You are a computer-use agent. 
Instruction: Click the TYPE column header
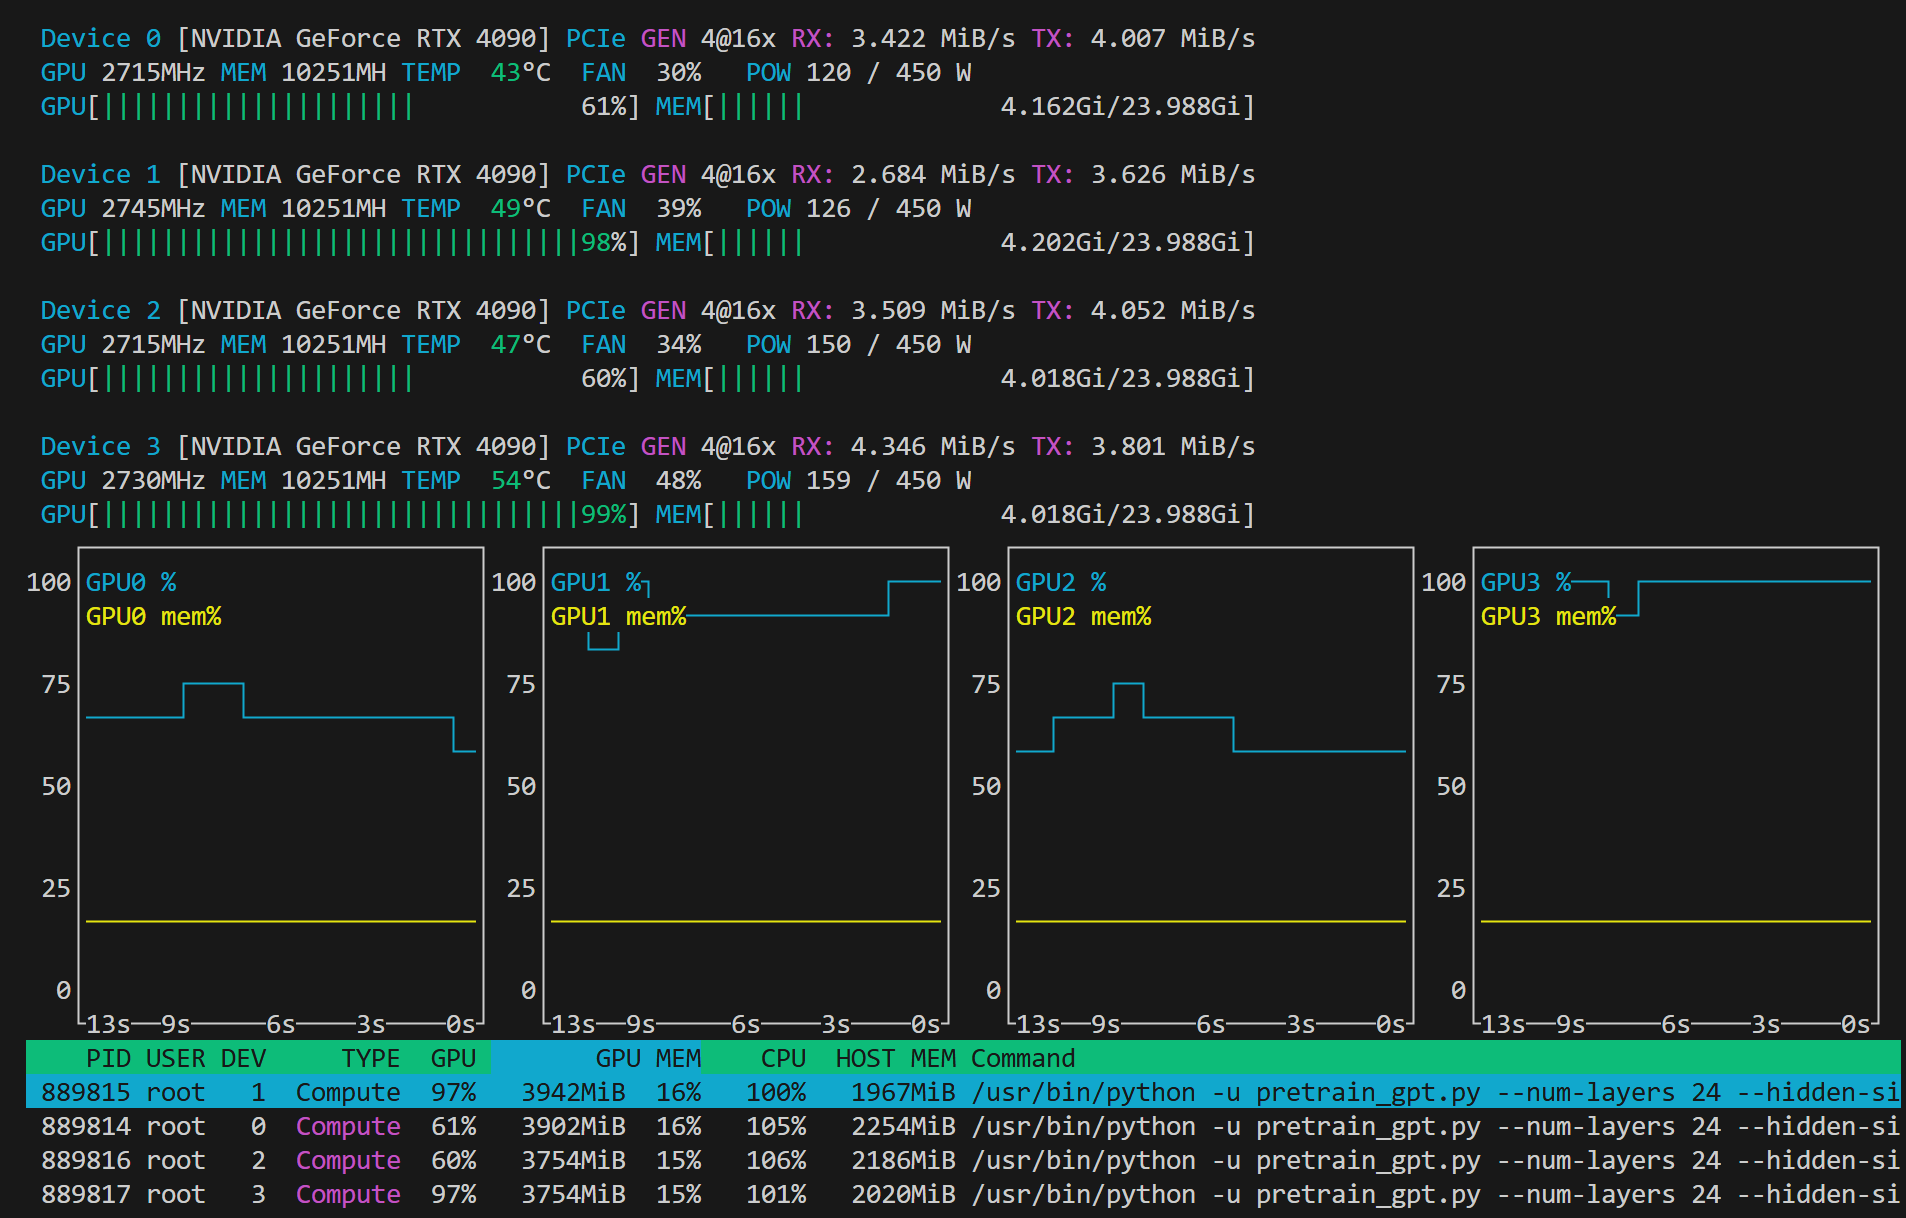[370, 1058]
